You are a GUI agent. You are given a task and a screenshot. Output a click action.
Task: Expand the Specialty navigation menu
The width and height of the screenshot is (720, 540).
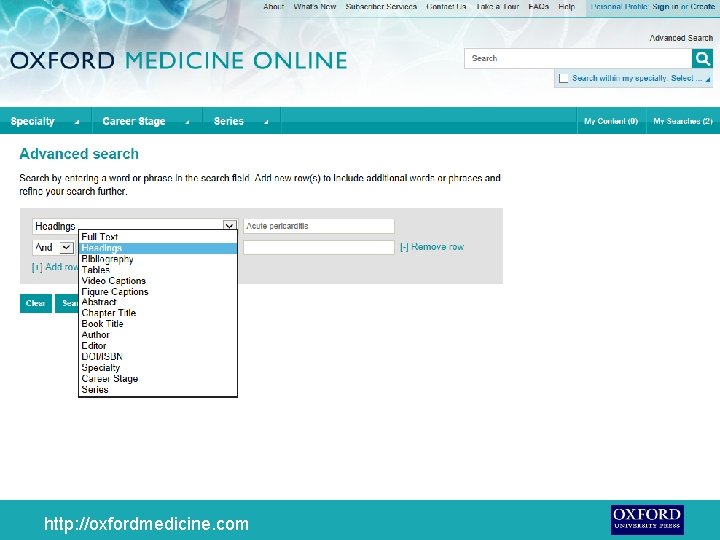click(45, 121)
